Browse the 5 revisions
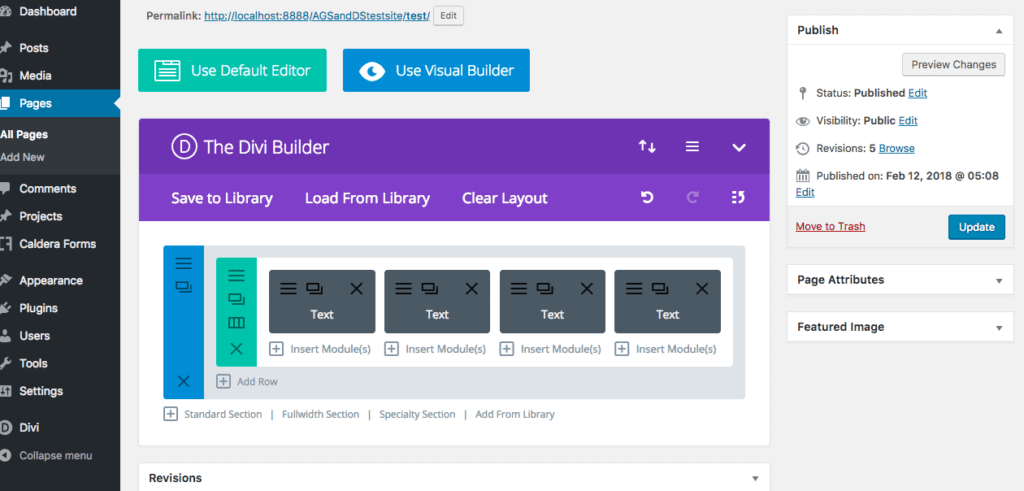The image size is (1024, 491). tap(897, 148)
